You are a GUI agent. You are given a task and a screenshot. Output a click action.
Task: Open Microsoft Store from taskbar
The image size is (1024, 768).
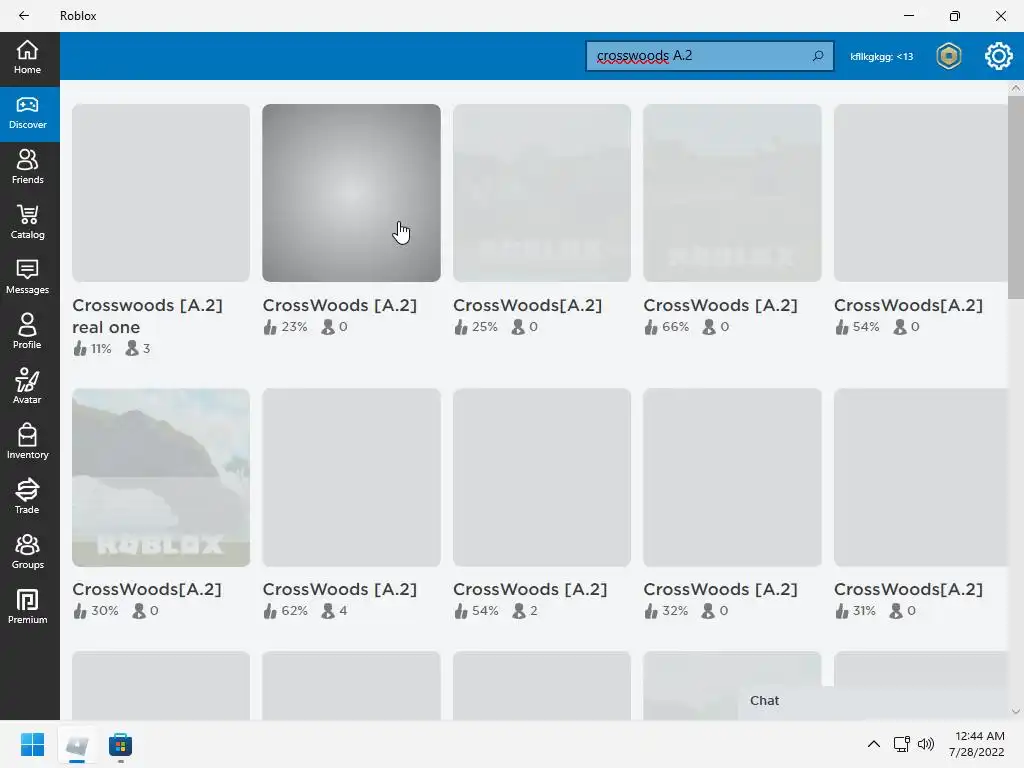coord(120,744)
